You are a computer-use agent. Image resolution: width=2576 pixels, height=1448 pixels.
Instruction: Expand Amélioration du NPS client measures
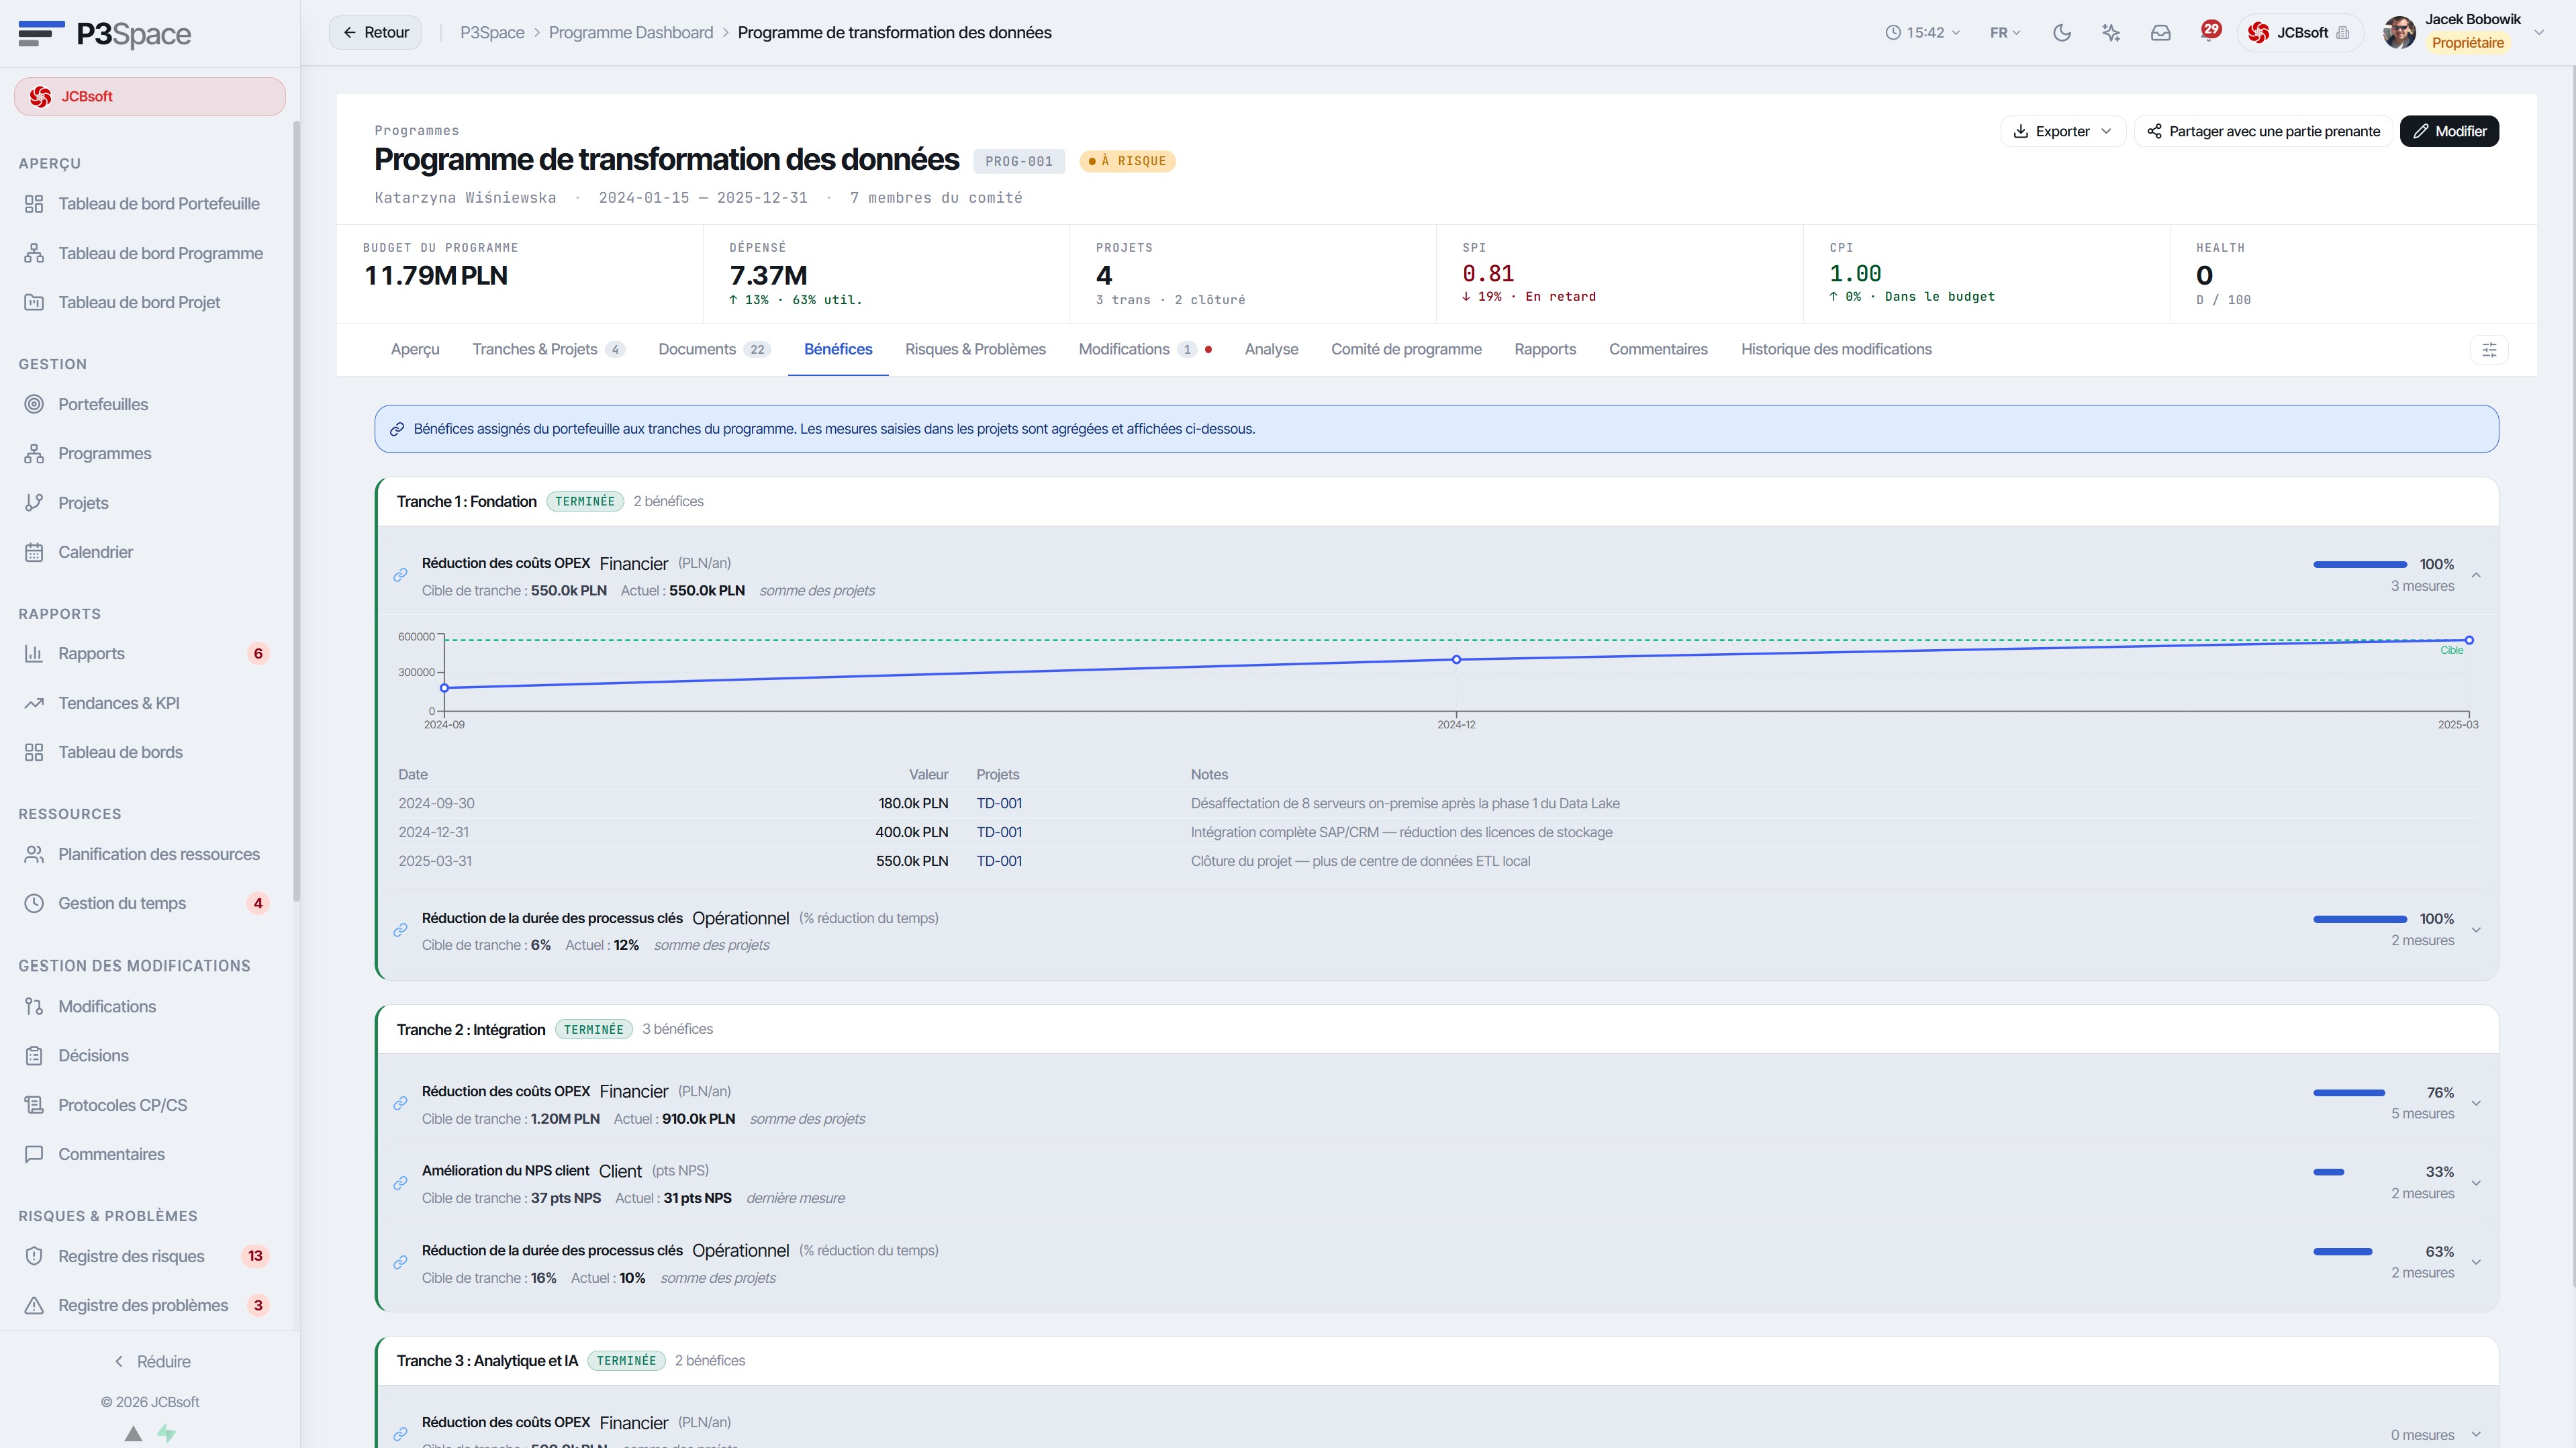(2476, 1183)
